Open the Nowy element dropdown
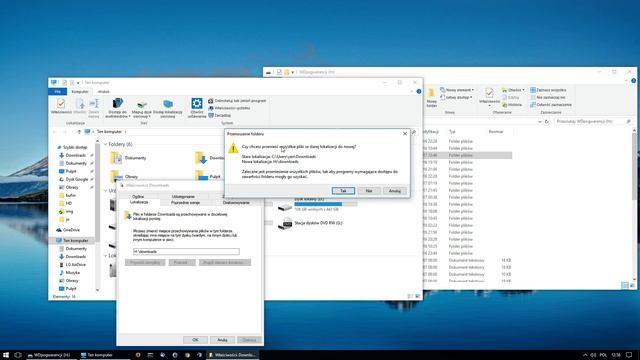The width and height of the screenshot is (640, 360). pyautogui.click(x=457, y=90)
